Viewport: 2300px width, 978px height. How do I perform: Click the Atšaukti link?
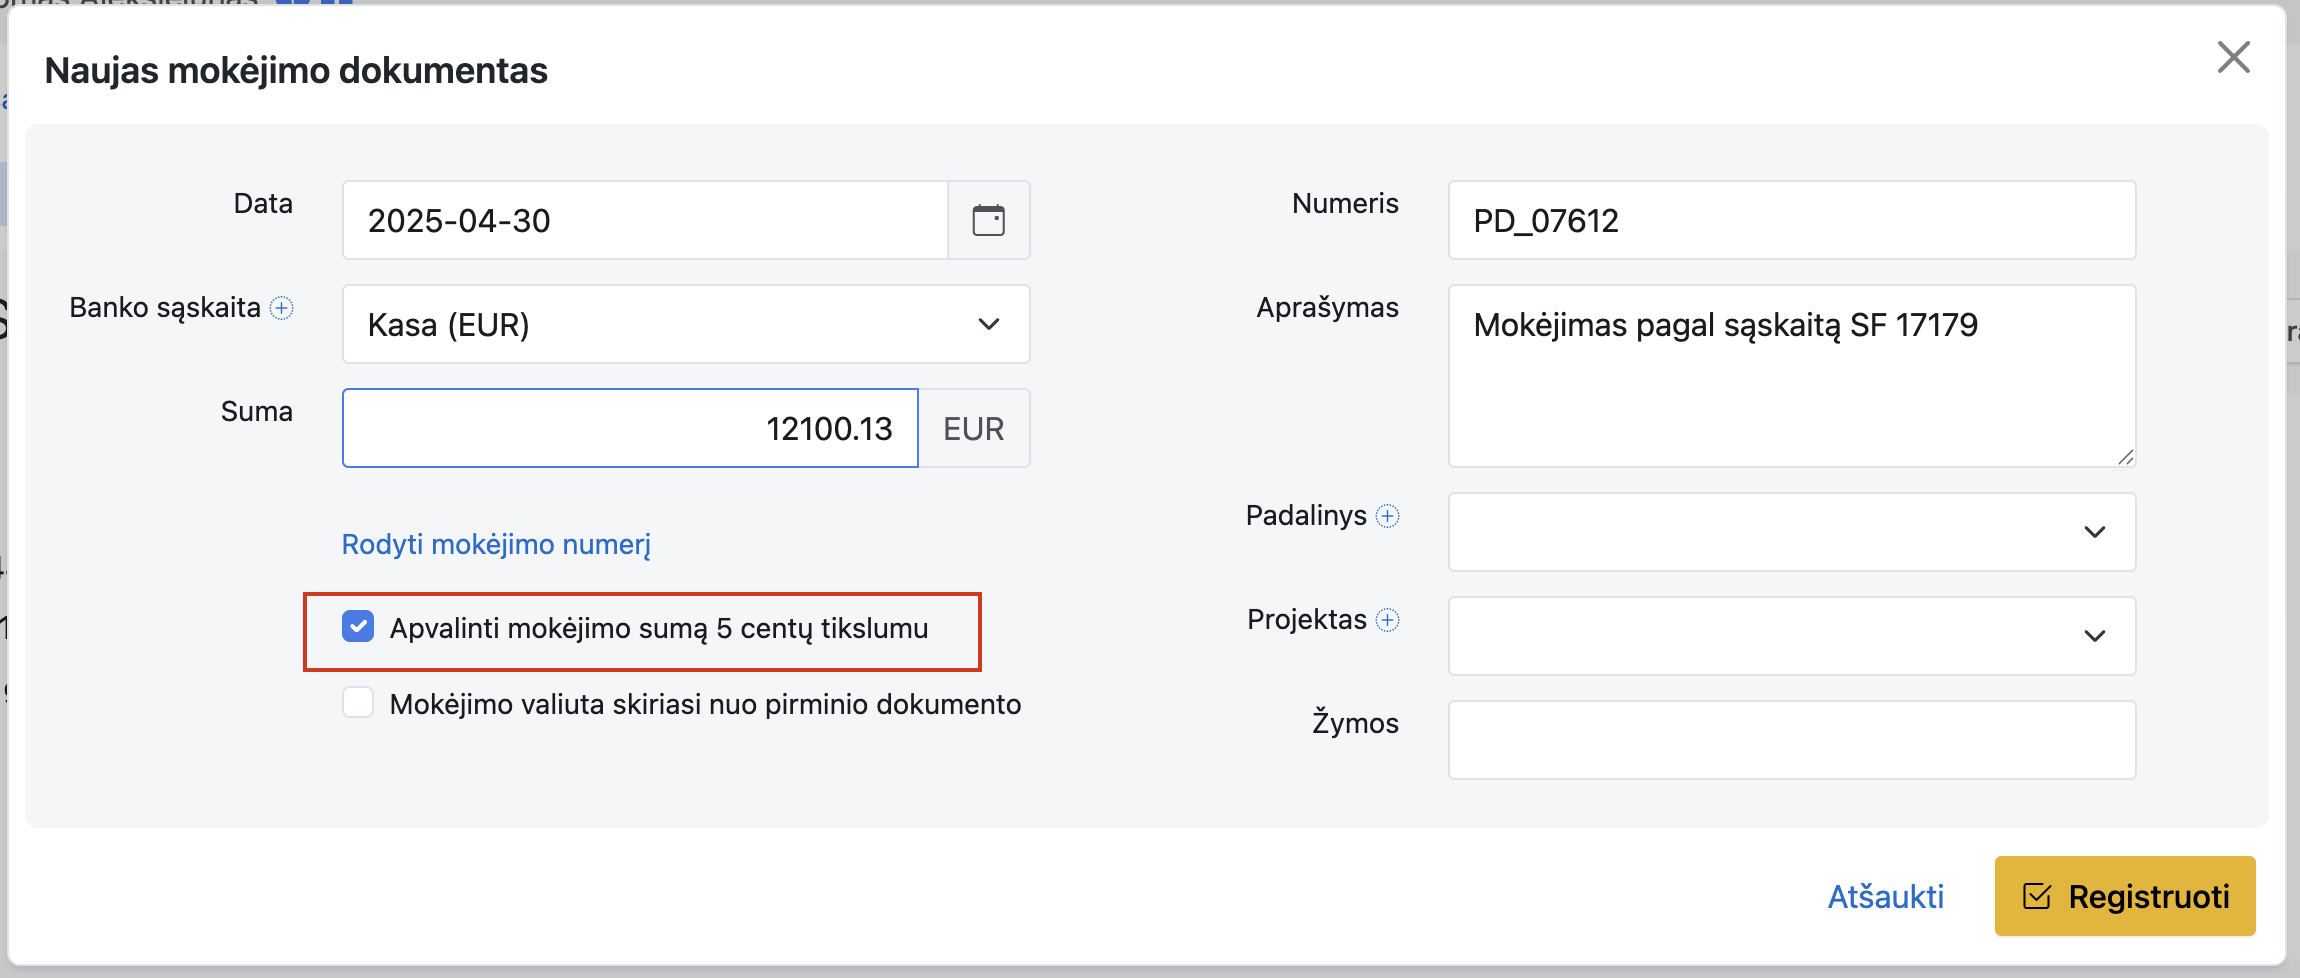[x=1885, y=896]
